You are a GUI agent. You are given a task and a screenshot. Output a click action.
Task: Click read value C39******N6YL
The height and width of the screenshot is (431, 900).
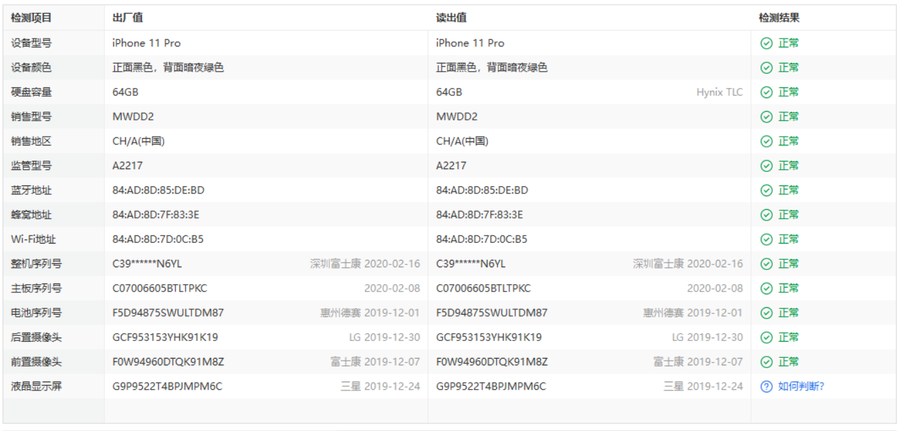[471, 264]
